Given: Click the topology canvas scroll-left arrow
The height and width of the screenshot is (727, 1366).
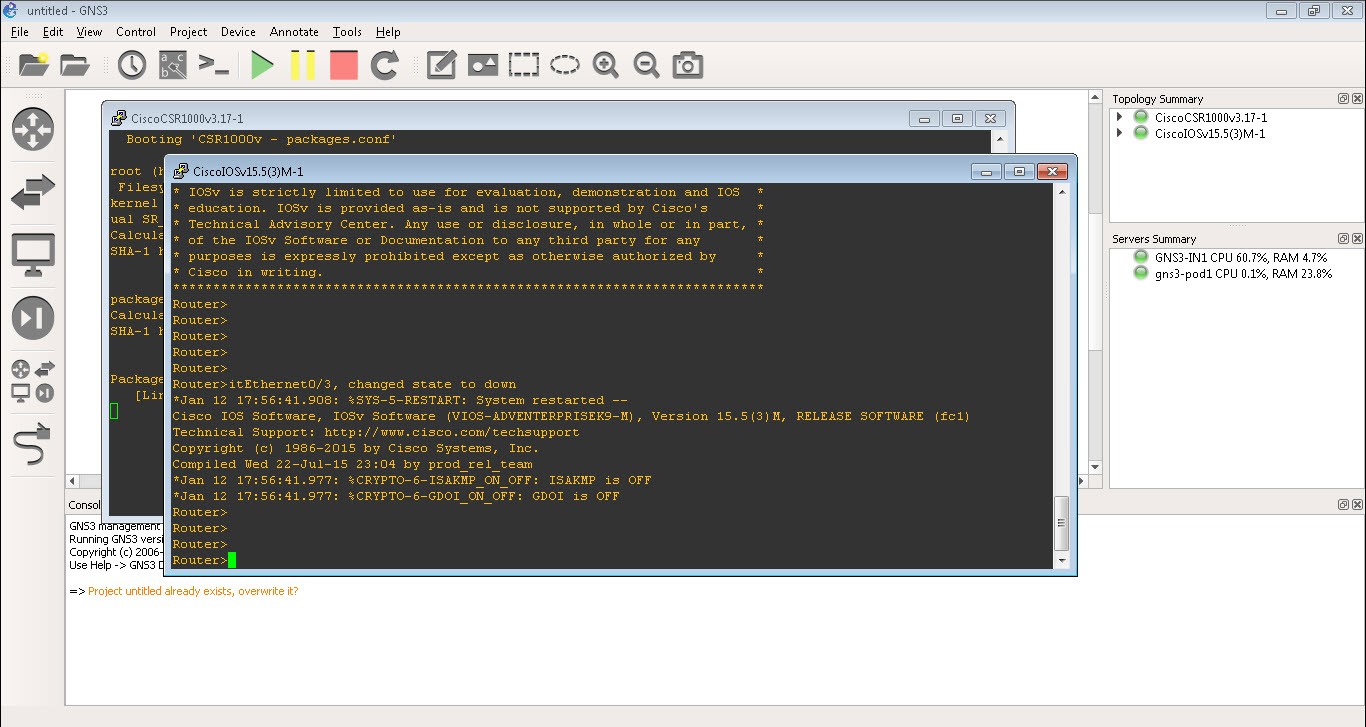Looking at the screenshot, I should 72,481.
